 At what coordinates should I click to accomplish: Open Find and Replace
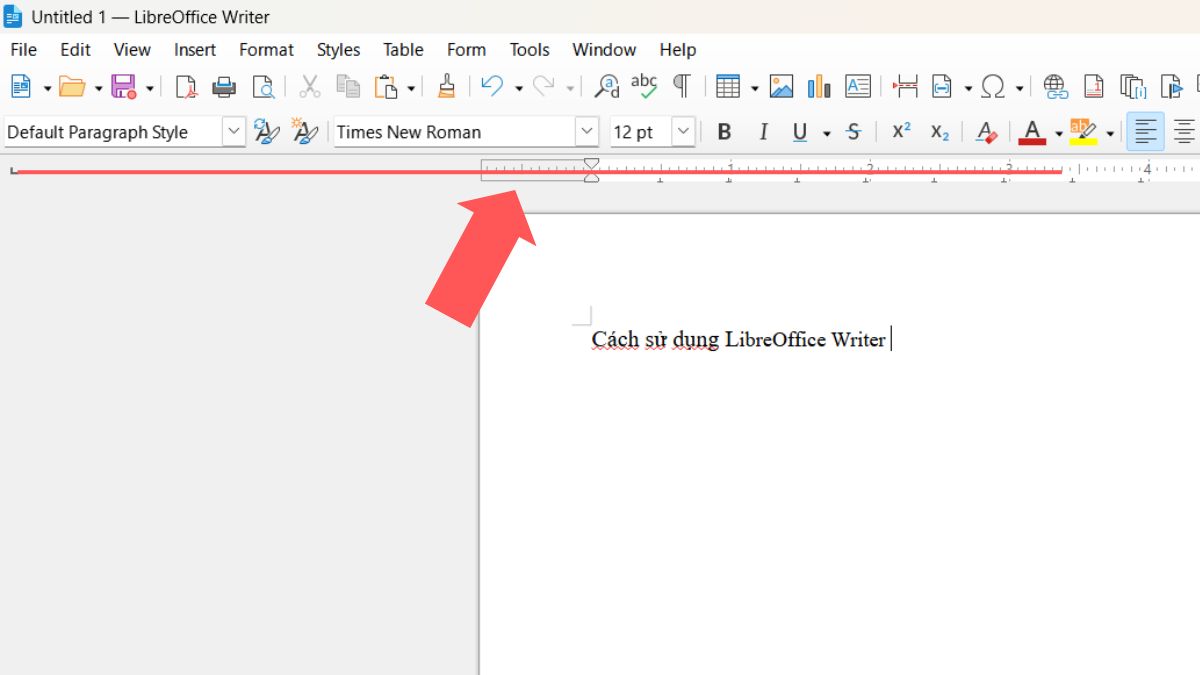coord(607,87)
